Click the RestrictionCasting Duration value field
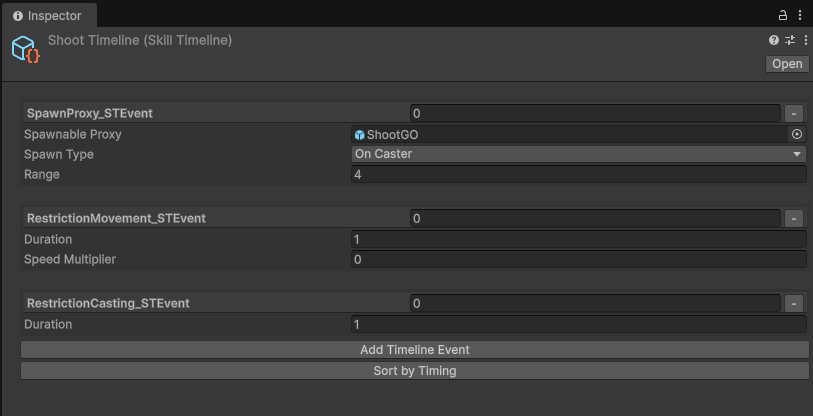 [x=579, y=324]
